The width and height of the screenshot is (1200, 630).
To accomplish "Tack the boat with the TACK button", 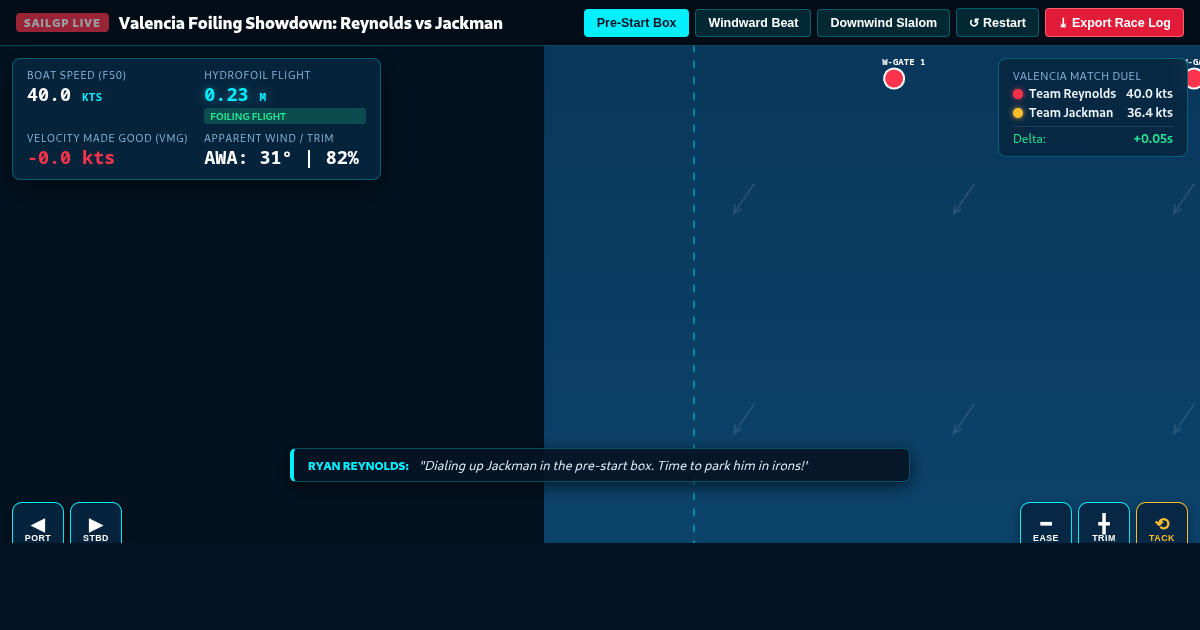I will 1162,523.
